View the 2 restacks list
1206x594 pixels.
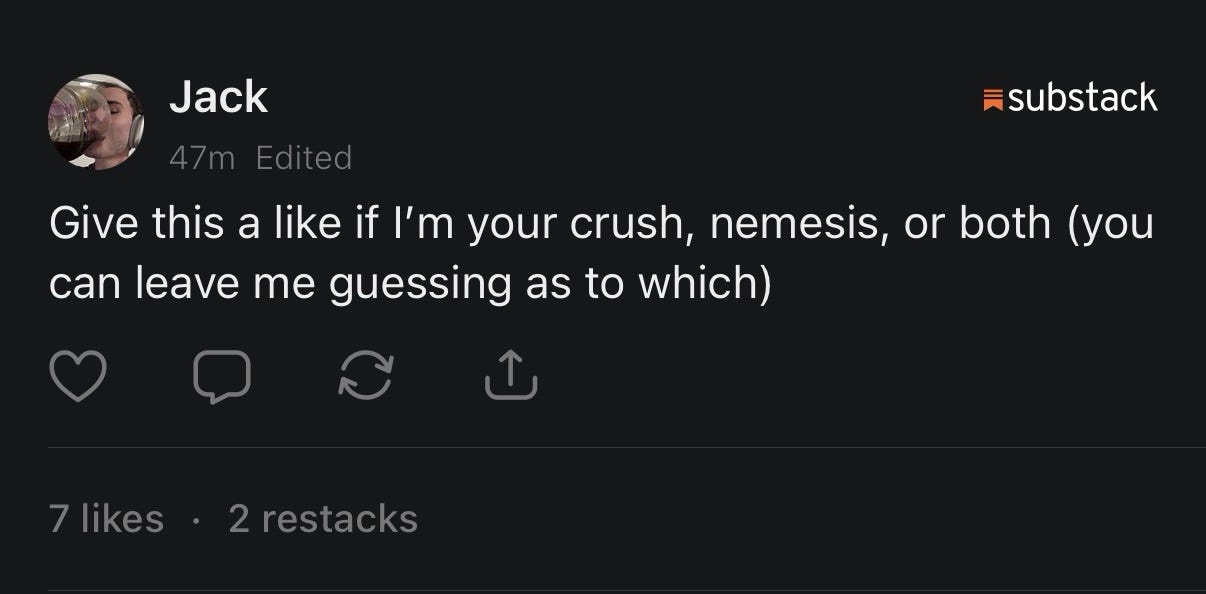coord(322,518)
